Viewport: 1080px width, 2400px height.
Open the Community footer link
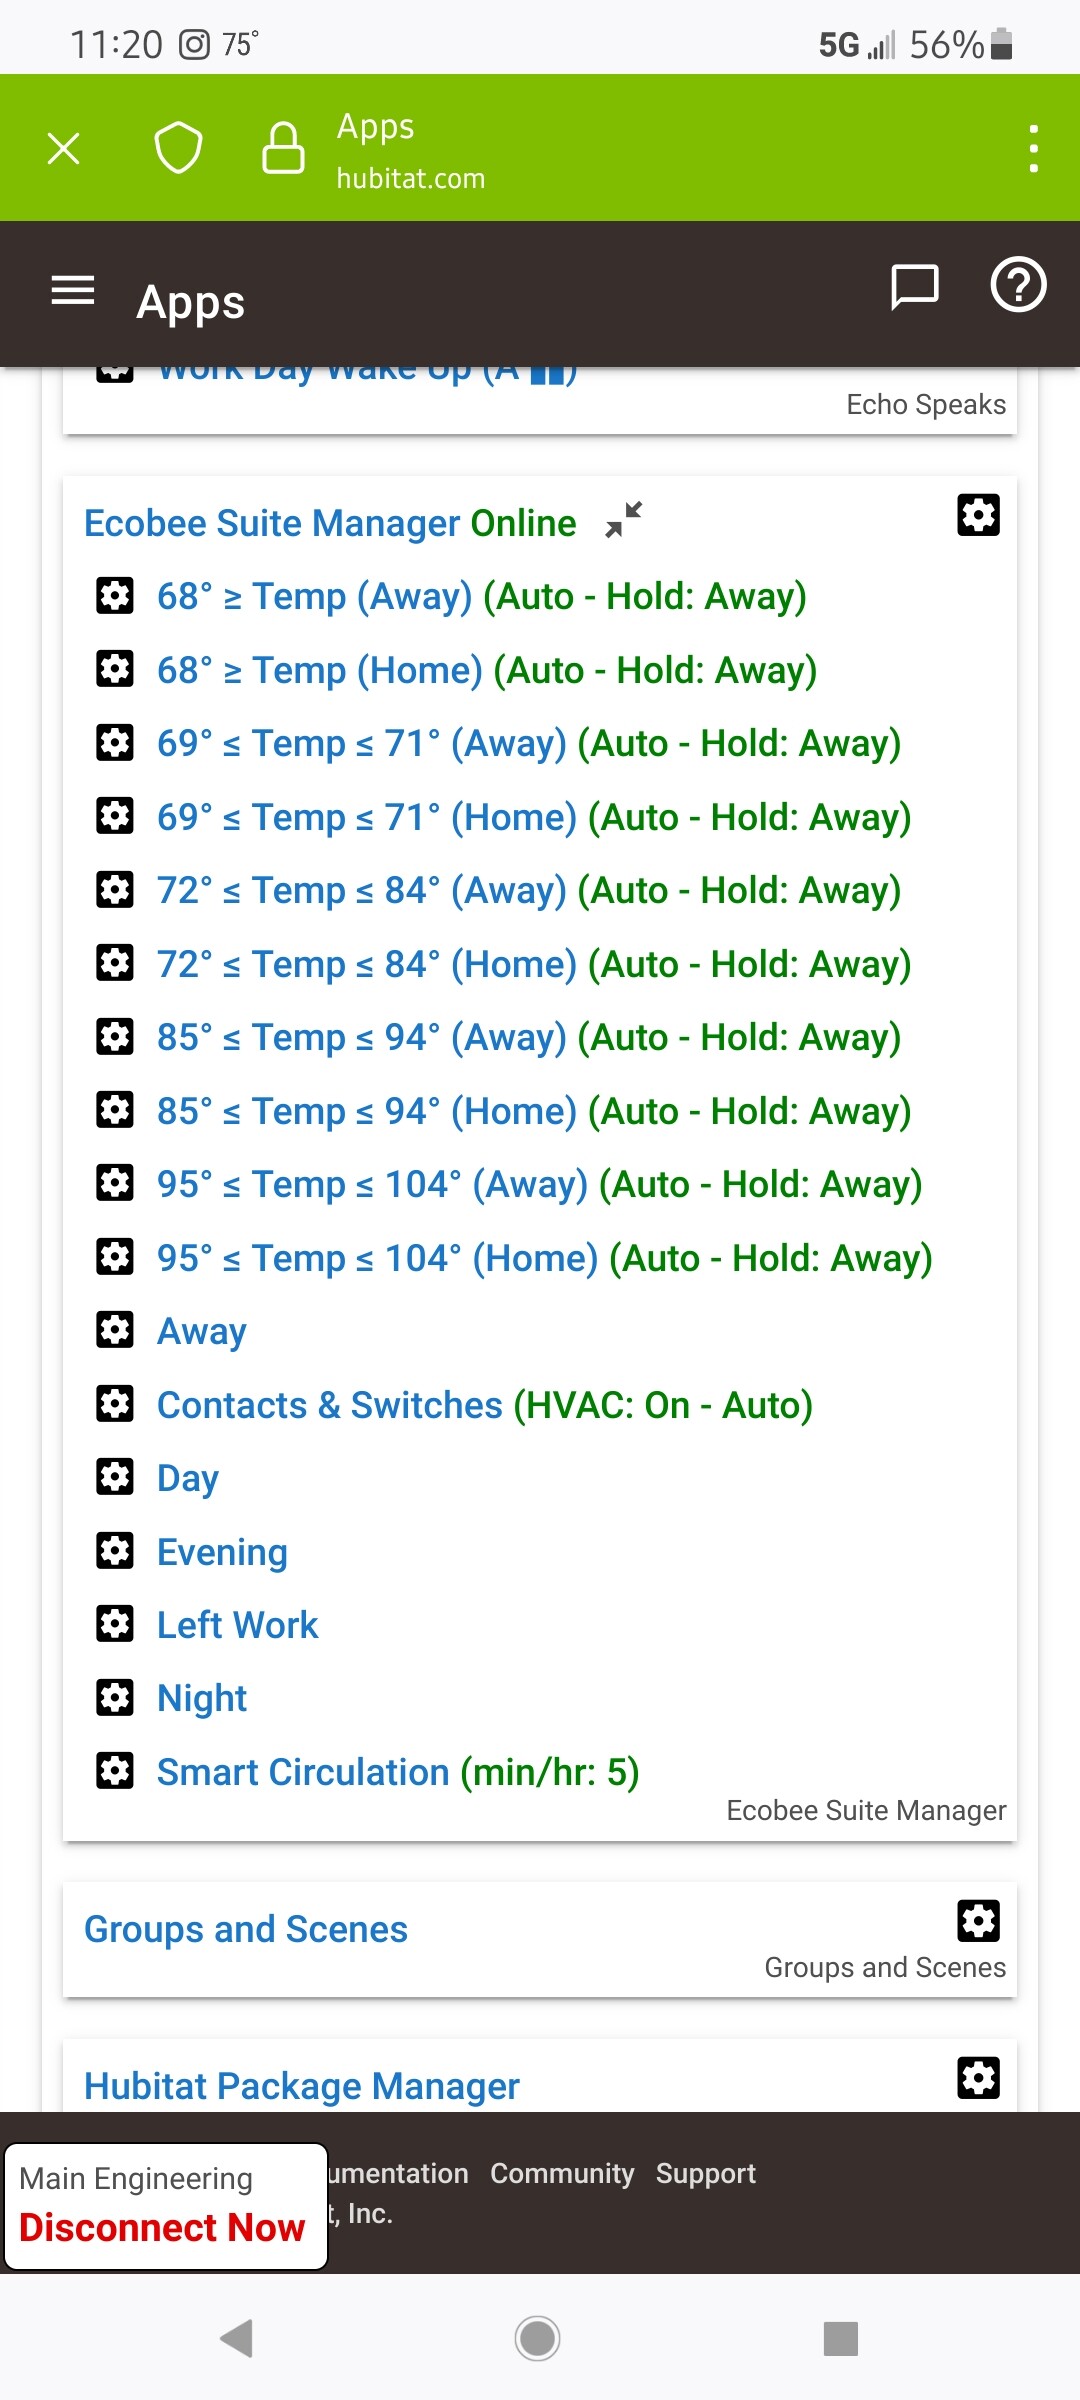coord(562,2173)
